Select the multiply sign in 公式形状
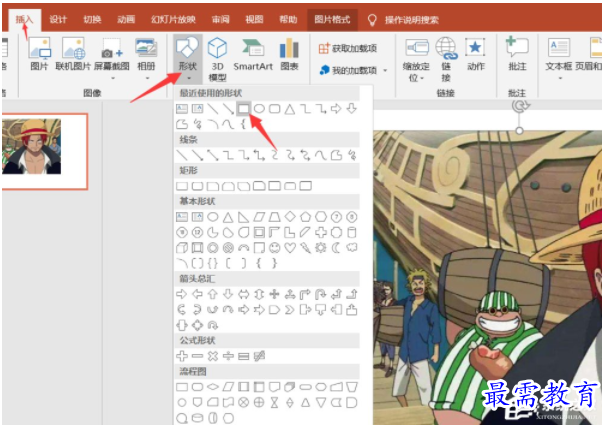 pyautogui.click(x=213, y=356)
